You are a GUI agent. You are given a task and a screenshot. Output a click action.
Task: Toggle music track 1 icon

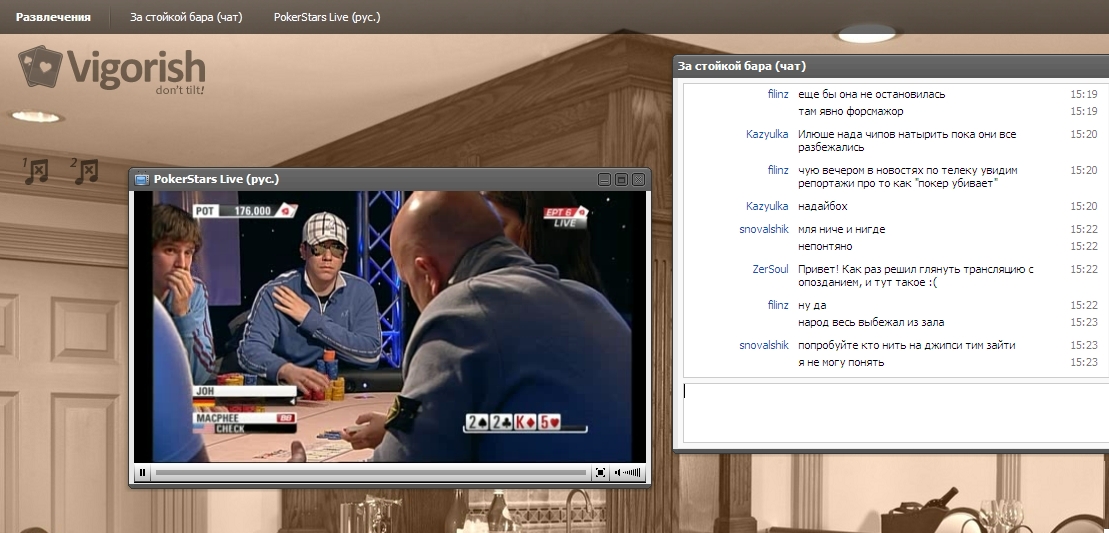click(x=35, y=171)
